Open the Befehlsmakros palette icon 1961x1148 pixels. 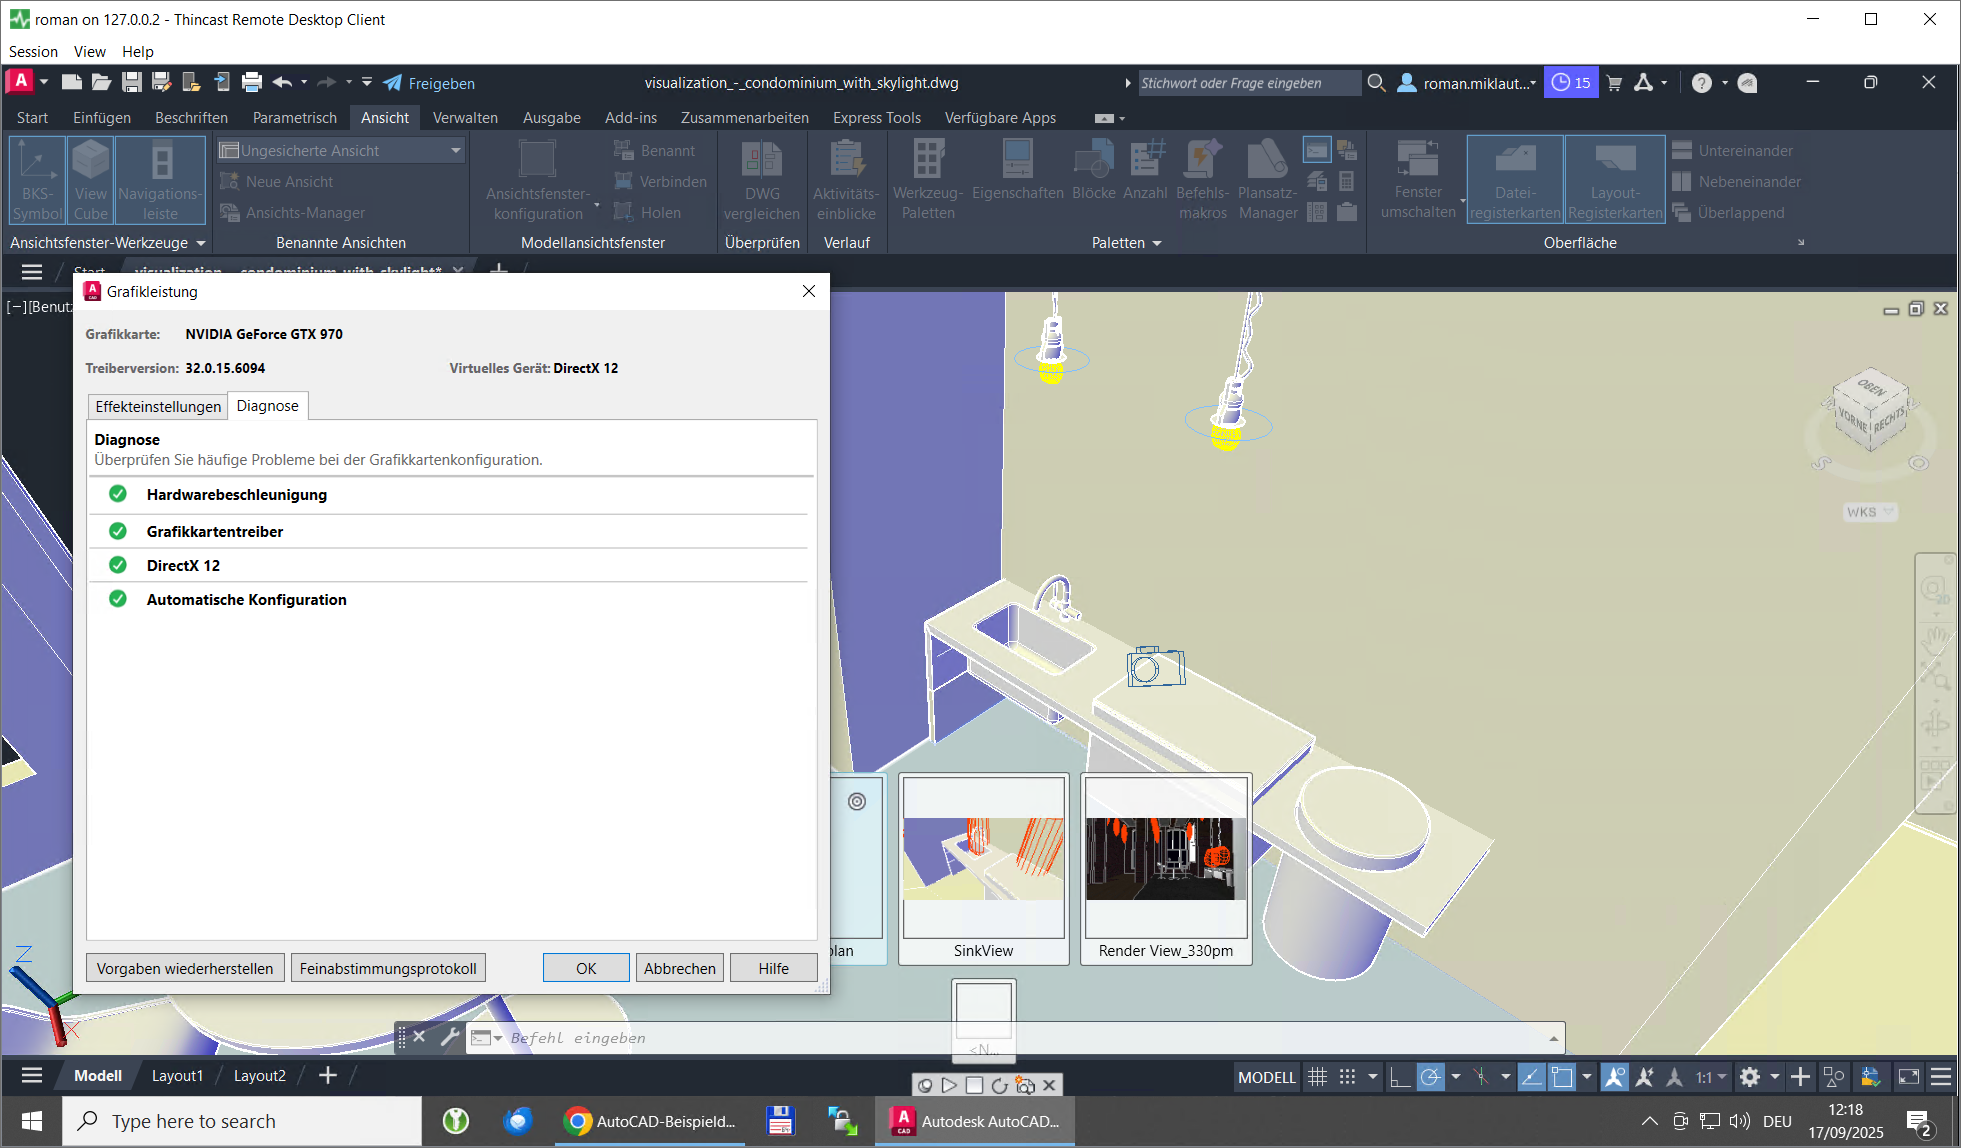(1202, 181)
